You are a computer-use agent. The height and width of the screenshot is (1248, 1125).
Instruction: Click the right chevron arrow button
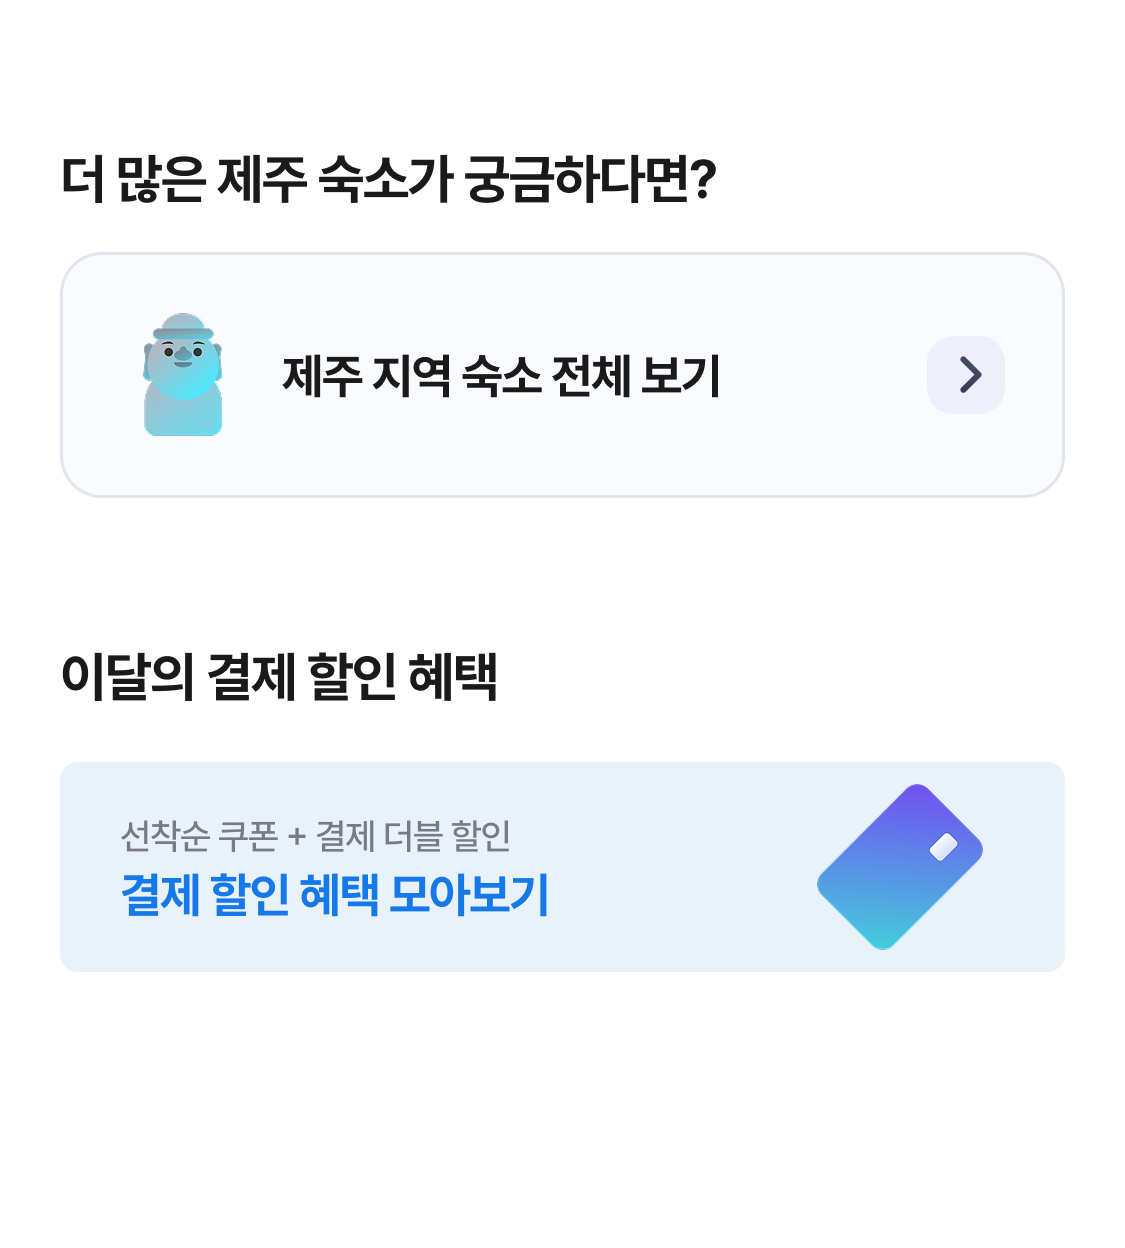pyautogui.click(x=966, y=375)
